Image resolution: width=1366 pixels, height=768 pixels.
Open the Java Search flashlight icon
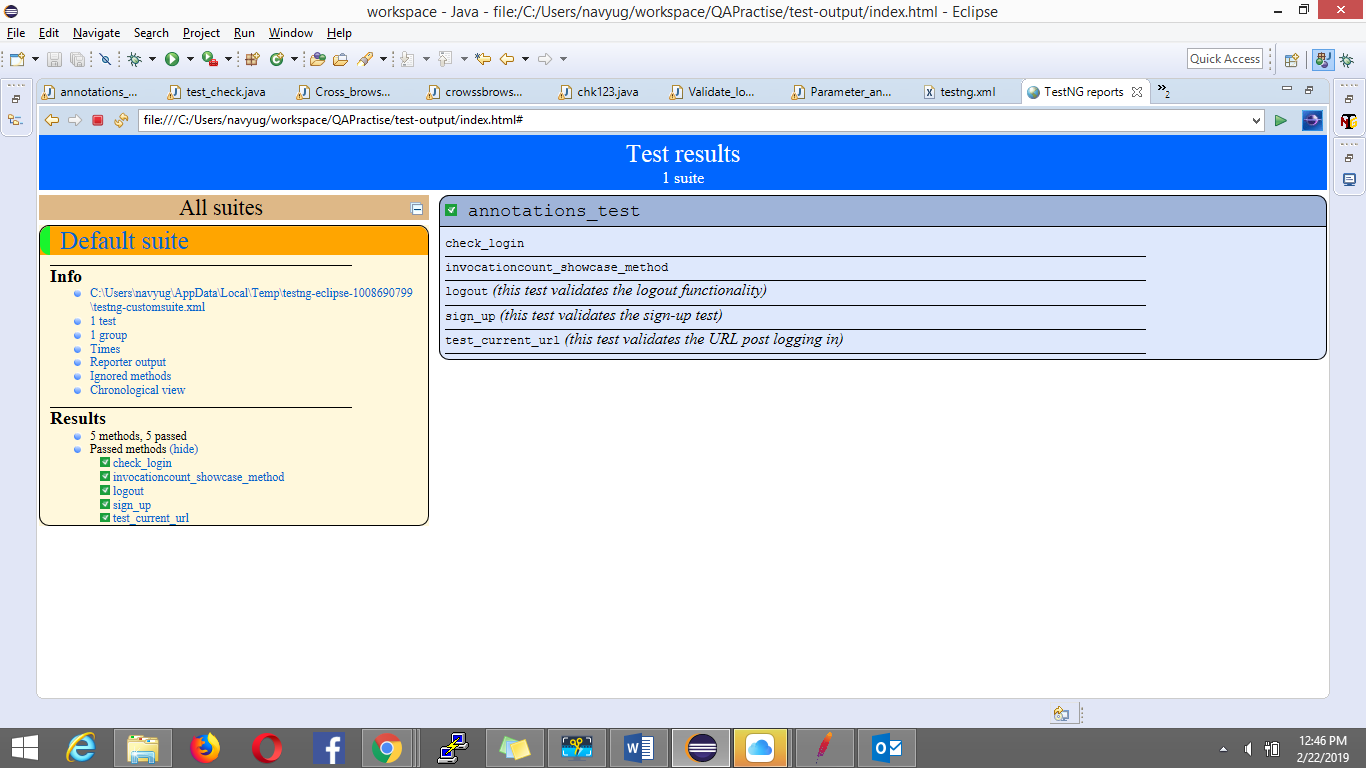pyautogui.click(x=366, y=59)
